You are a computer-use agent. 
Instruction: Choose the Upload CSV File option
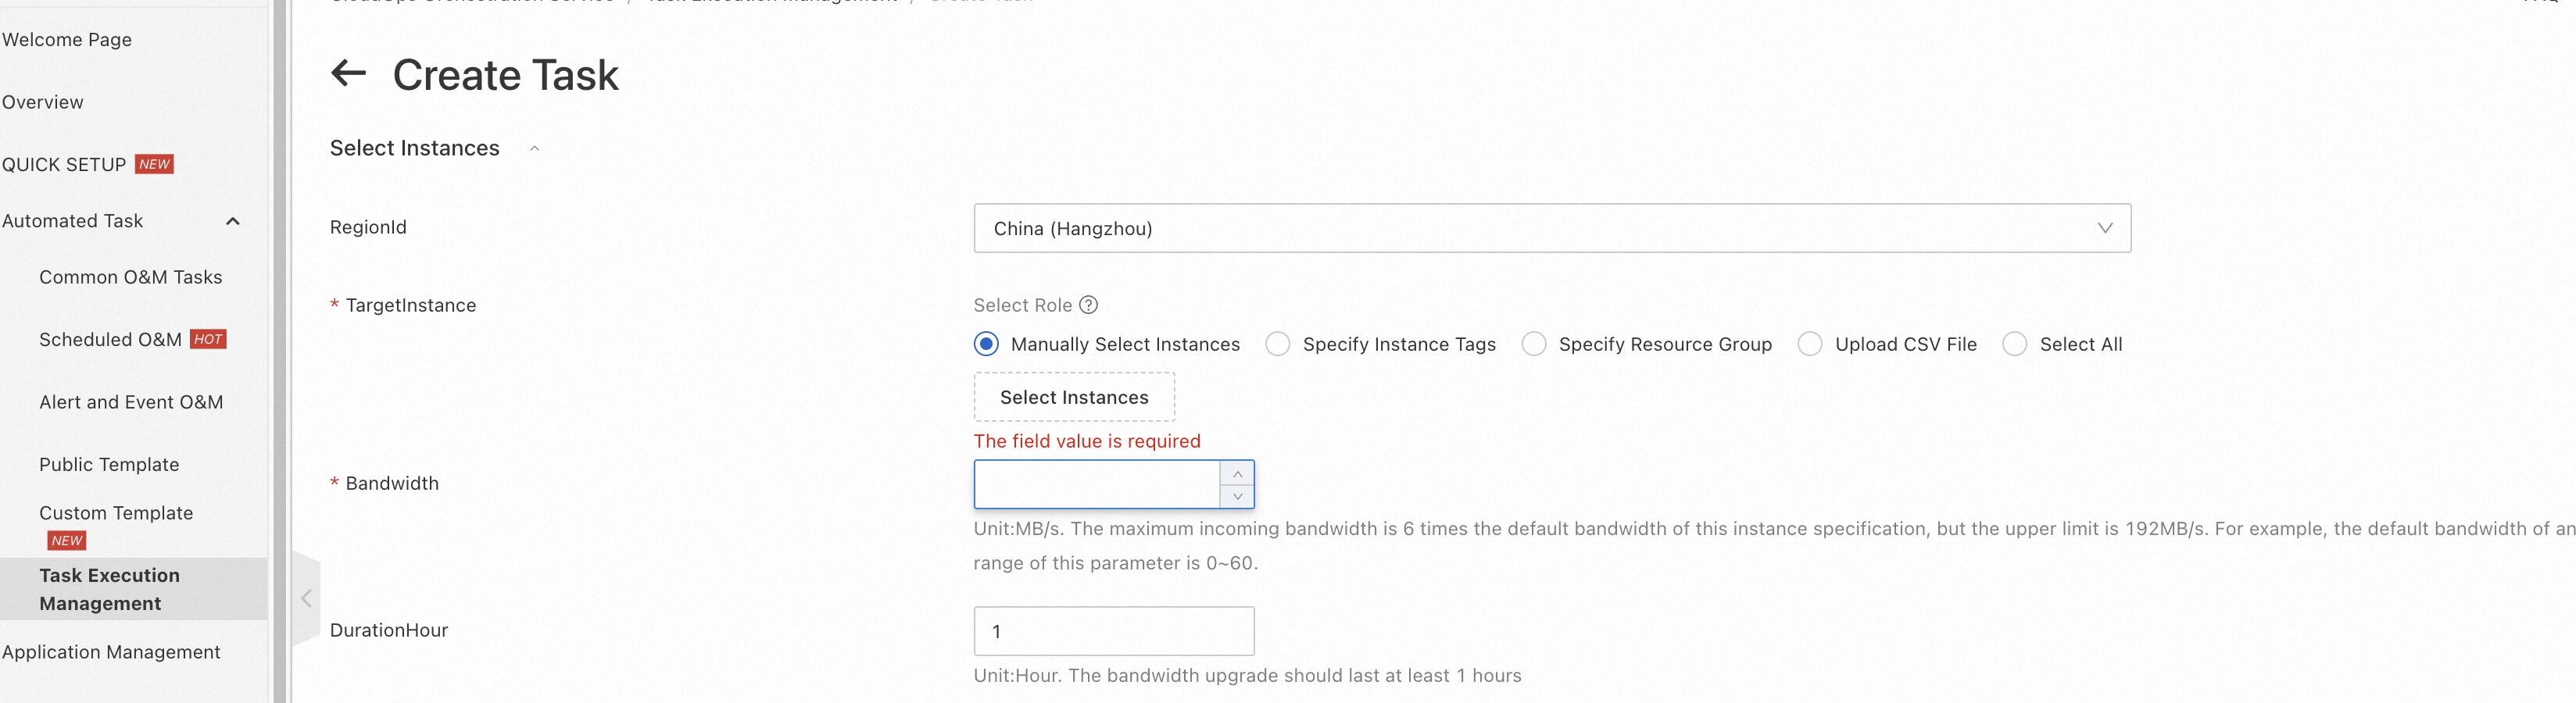(1810, 344)
